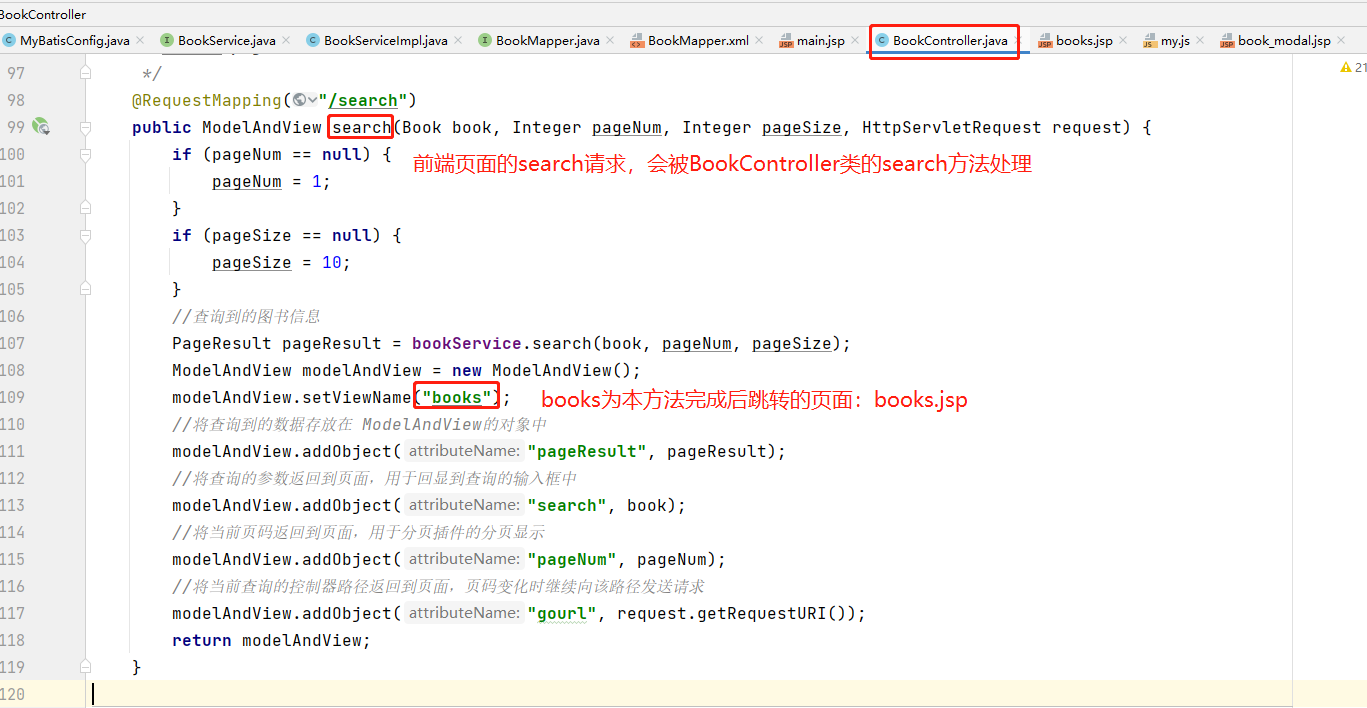The width and height of the screenshot is (1367, 708).
Task: Click the @RequestMapping annotation
Action: pyautogui.click(x=207, y=100)
